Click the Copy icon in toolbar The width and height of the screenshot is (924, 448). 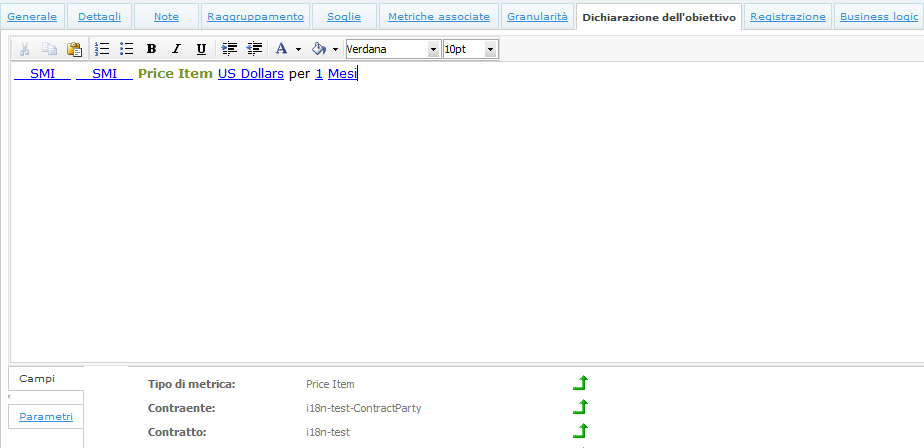(49, 49)
